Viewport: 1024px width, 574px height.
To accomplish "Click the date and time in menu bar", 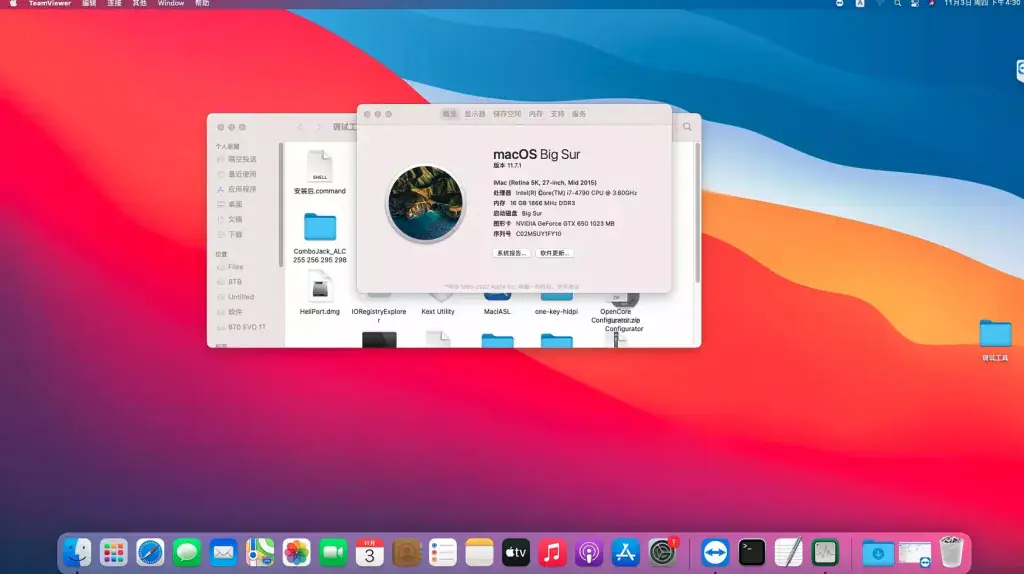I will point(982,3).
